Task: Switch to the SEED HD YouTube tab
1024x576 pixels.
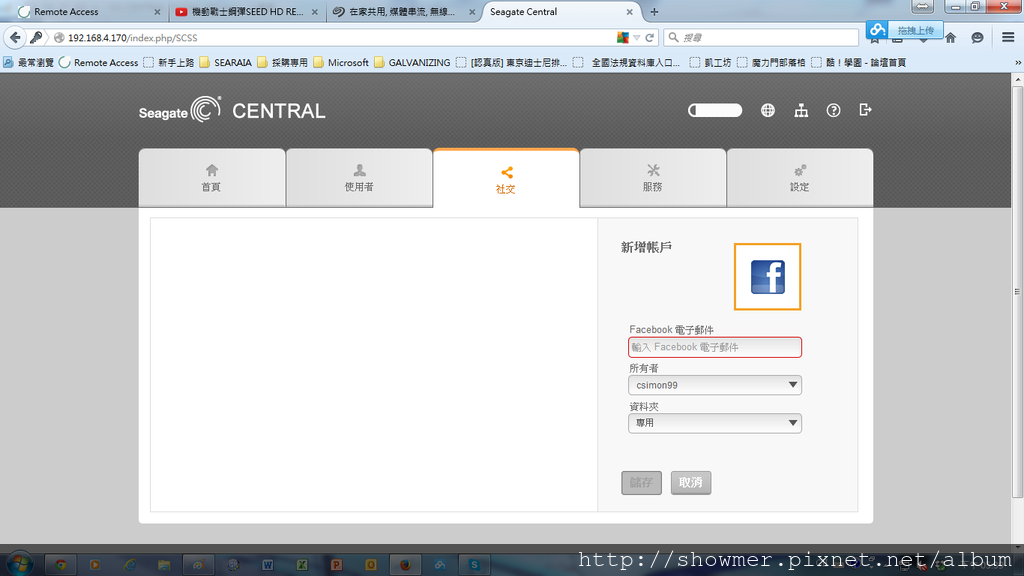Action: point(247,12)
